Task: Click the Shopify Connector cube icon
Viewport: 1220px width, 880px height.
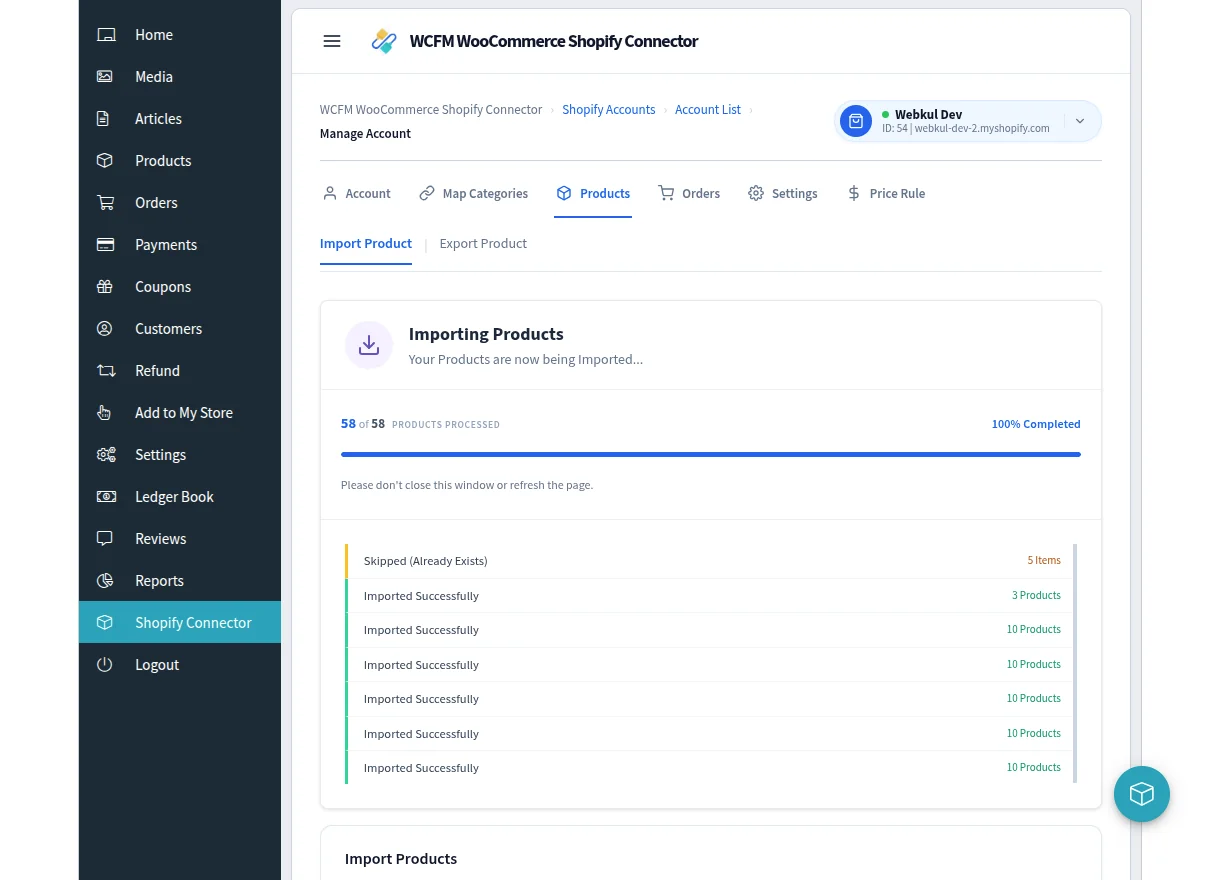Action: pos(105,623)
